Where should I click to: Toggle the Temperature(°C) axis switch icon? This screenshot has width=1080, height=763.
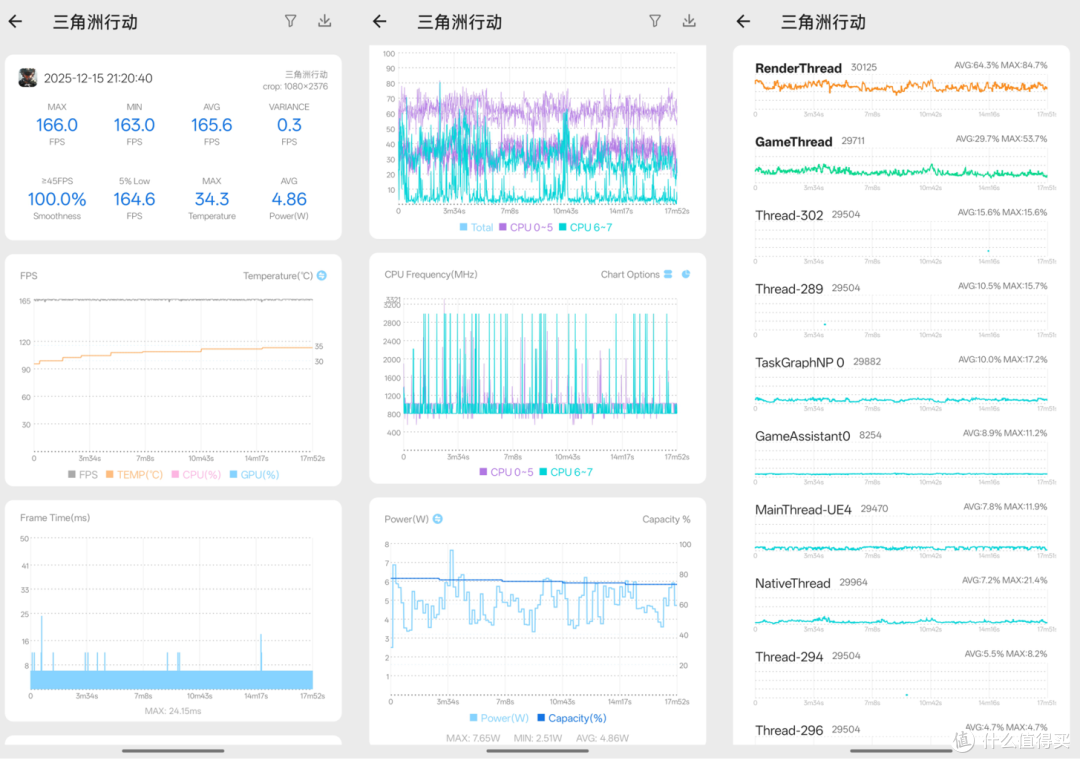pyautogui.click(x=322, y=275)
